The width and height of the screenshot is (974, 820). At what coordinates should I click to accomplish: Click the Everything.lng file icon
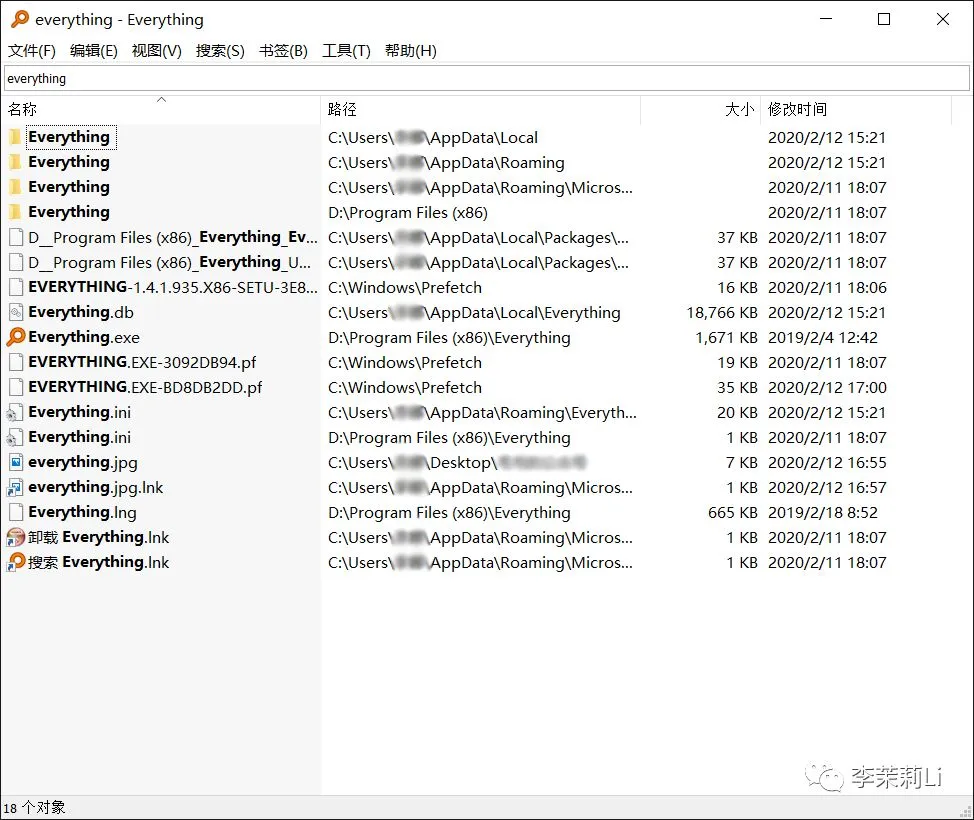[16, 512]
